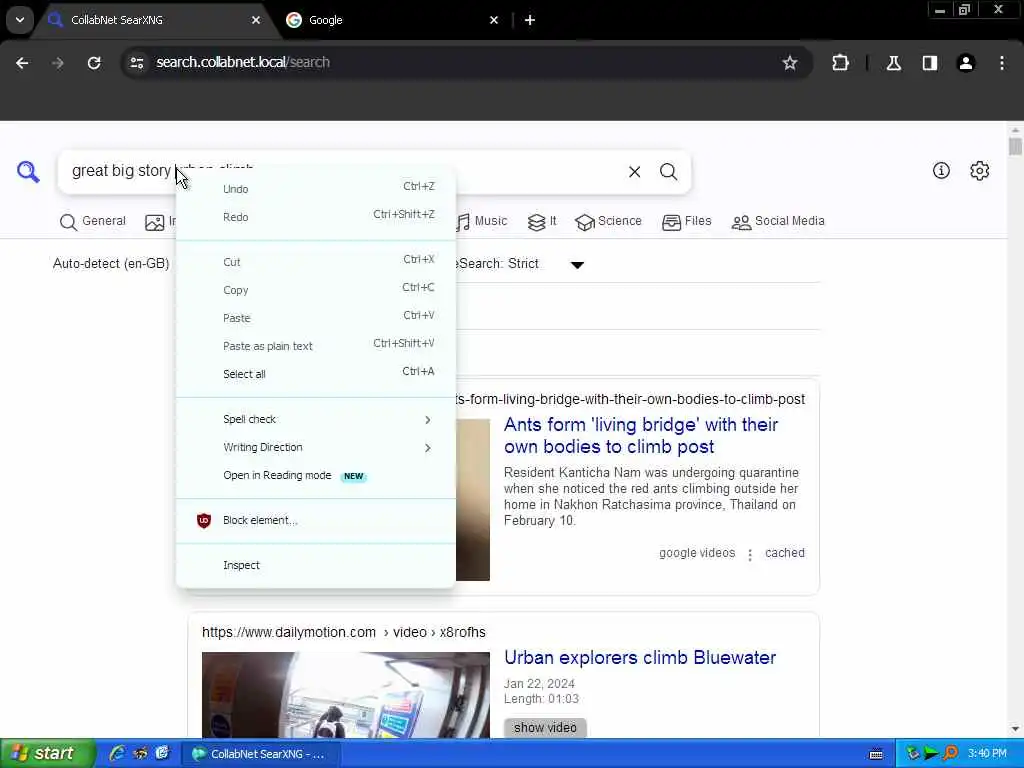Viewport: 1024px width, 768px height.
Task: Select Cut in the context menu
Action: click(x=316, y=262)
